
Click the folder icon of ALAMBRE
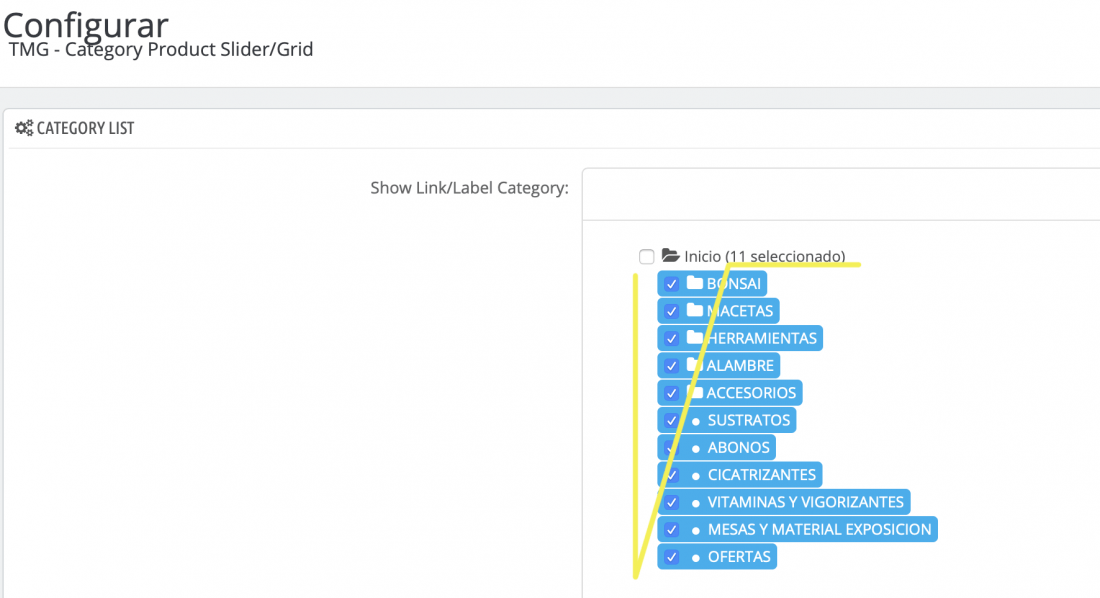tap(695, 365)
